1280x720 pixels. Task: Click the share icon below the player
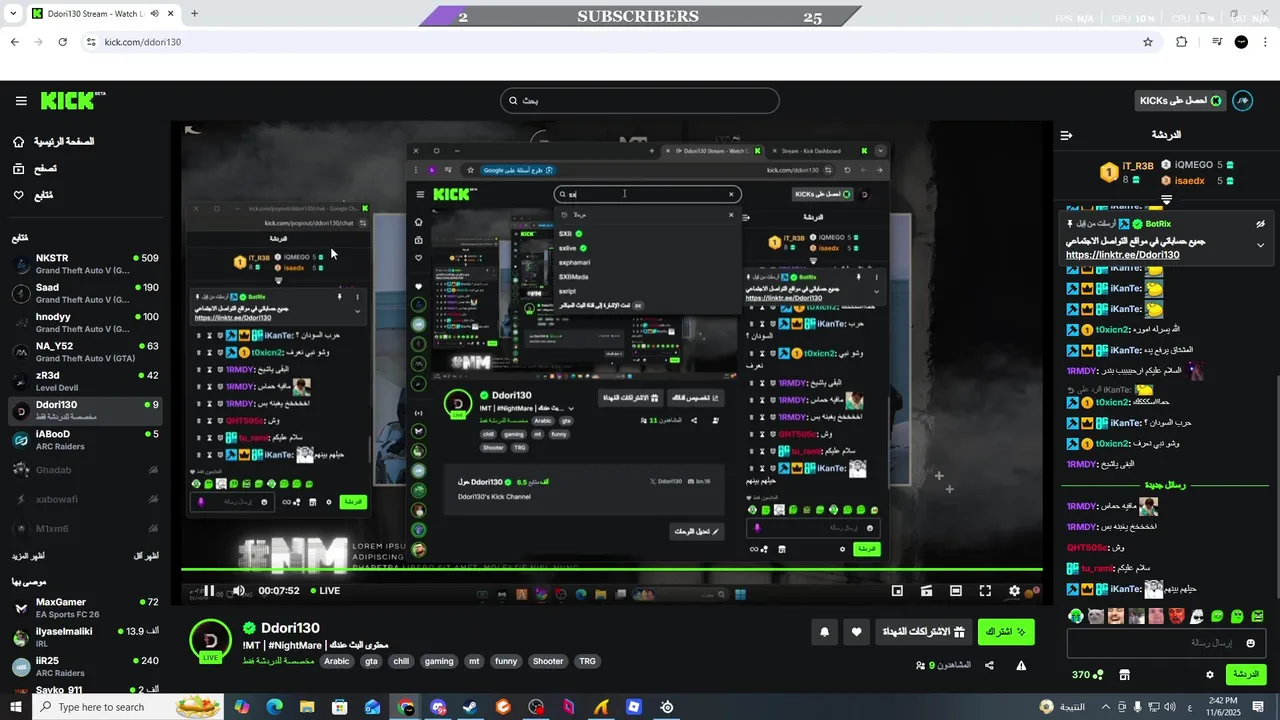pyautogui.click(x=989, y=665)
